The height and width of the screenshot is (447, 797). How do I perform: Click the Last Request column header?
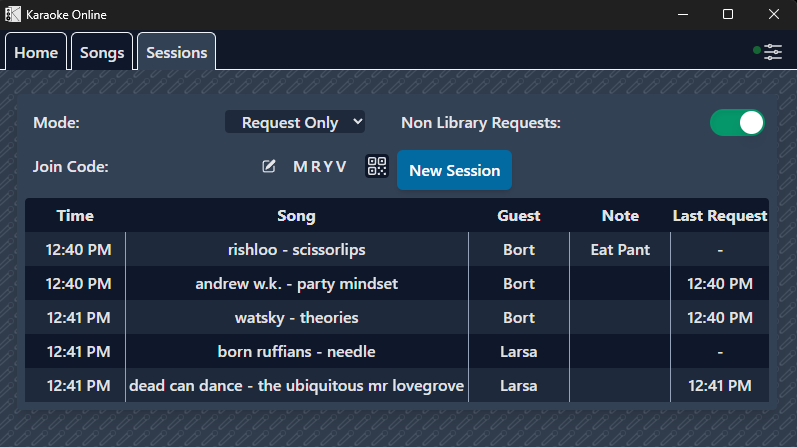[720, 216]
